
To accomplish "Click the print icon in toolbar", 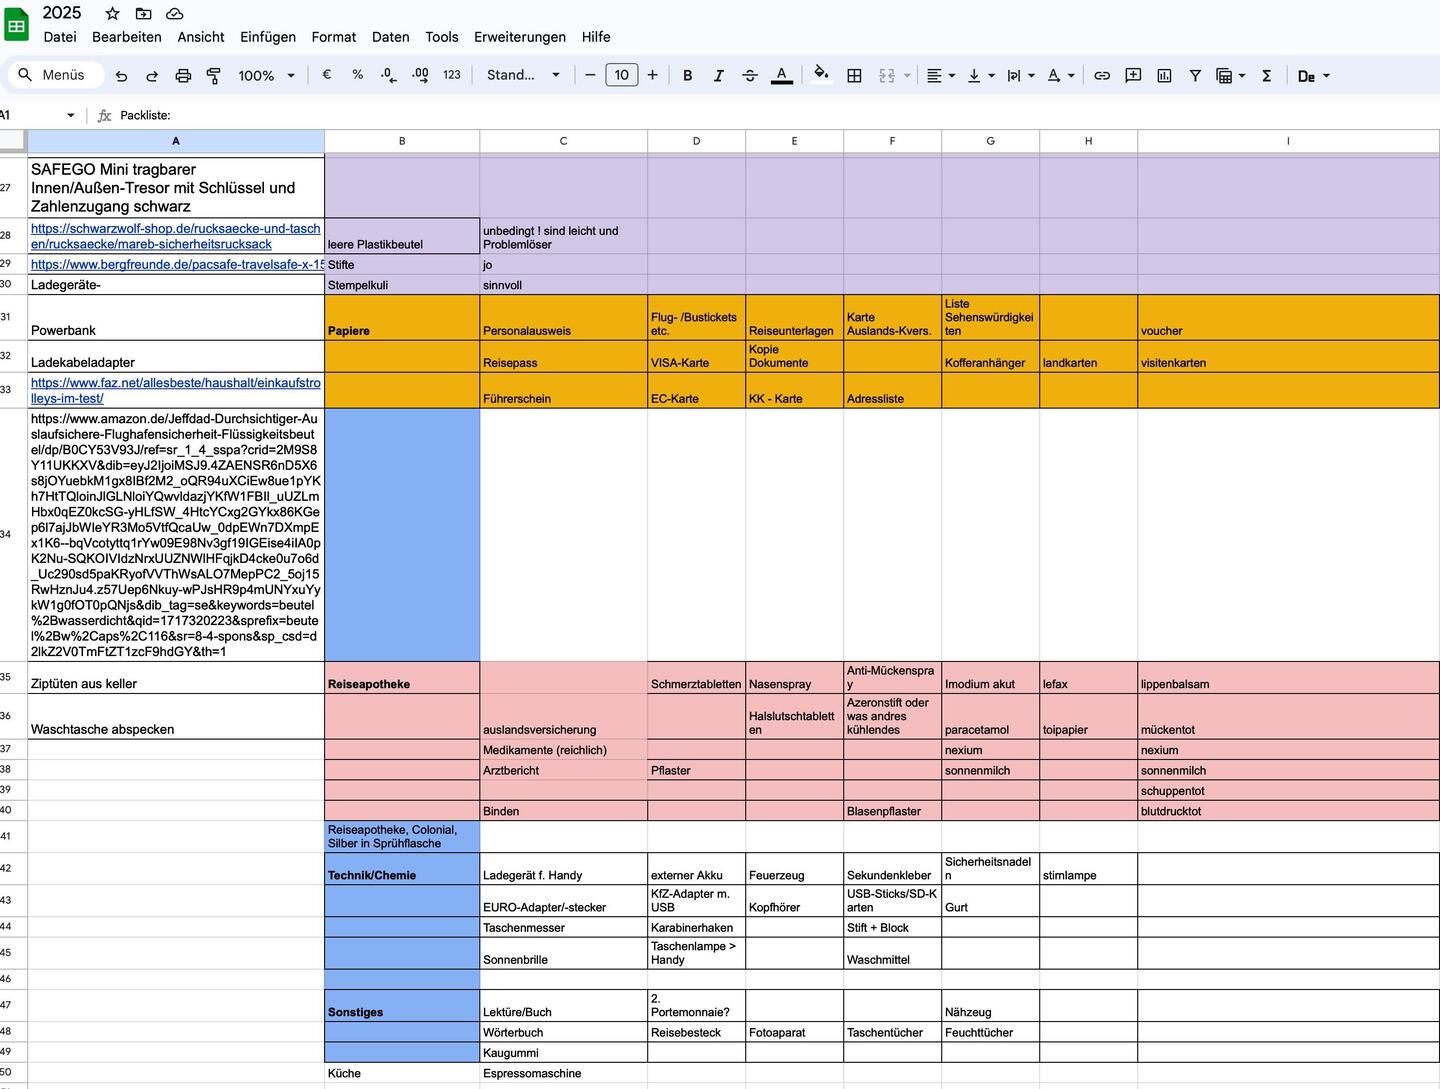I will coord(183,76).
